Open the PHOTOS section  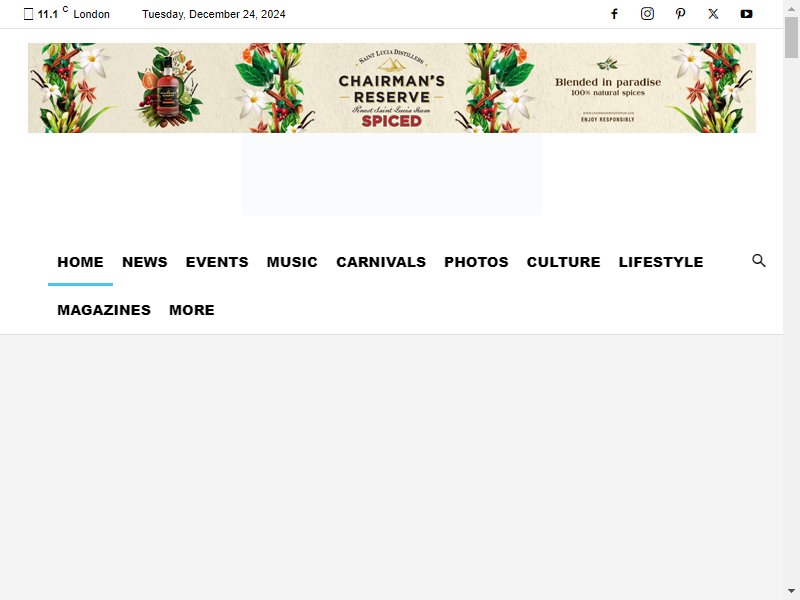(x=476, y=262)
